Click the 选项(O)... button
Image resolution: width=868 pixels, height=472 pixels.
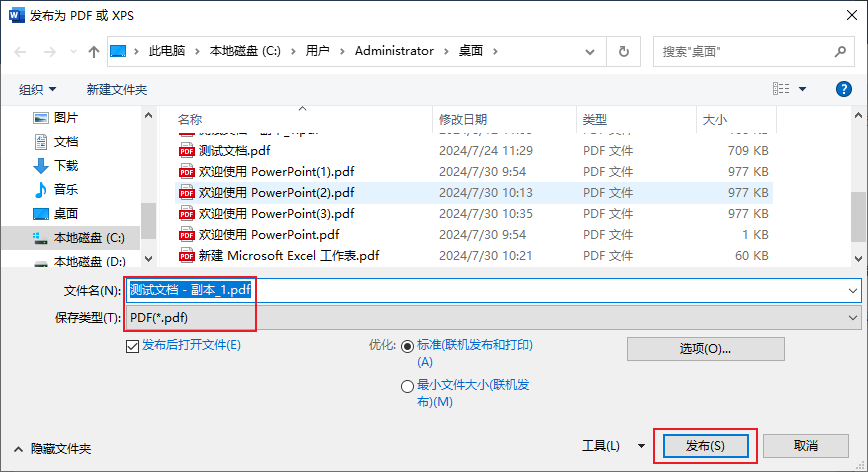click(x=705, y=349)
